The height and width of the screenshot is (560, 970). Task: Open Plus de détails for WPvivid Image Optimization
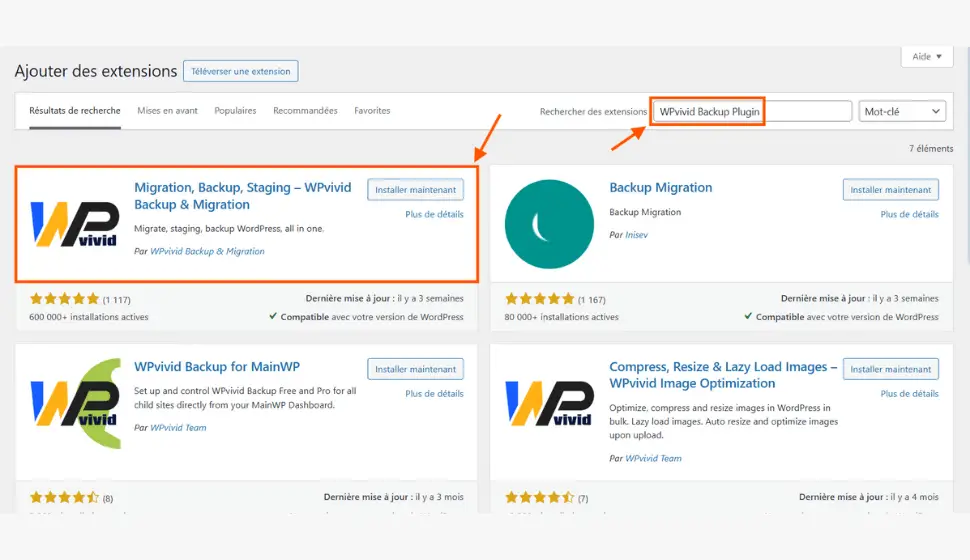tap(909, 394)
